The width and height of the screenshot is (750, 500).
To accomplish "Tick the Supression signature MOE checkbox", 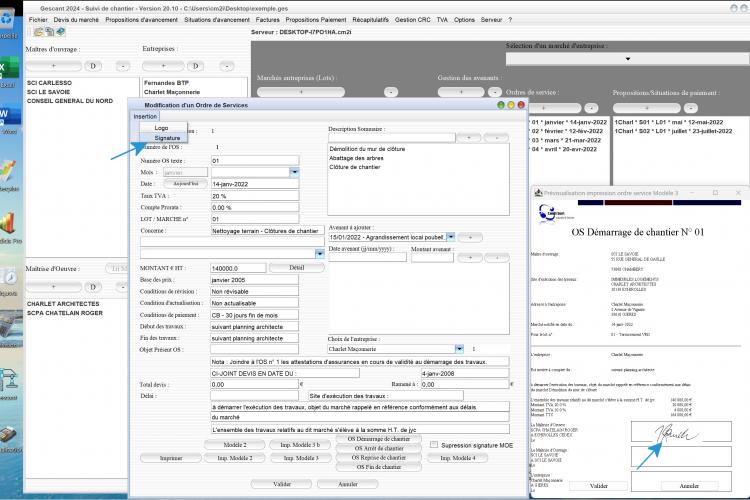I will (x=434, y=445).
